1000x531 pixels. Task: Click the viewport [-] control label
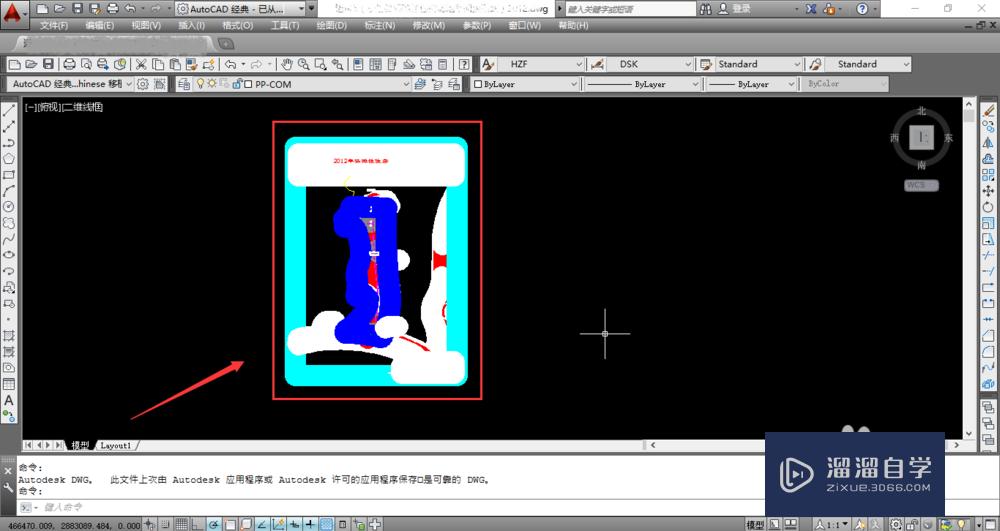pyautogui.click(x=30, y=107)
